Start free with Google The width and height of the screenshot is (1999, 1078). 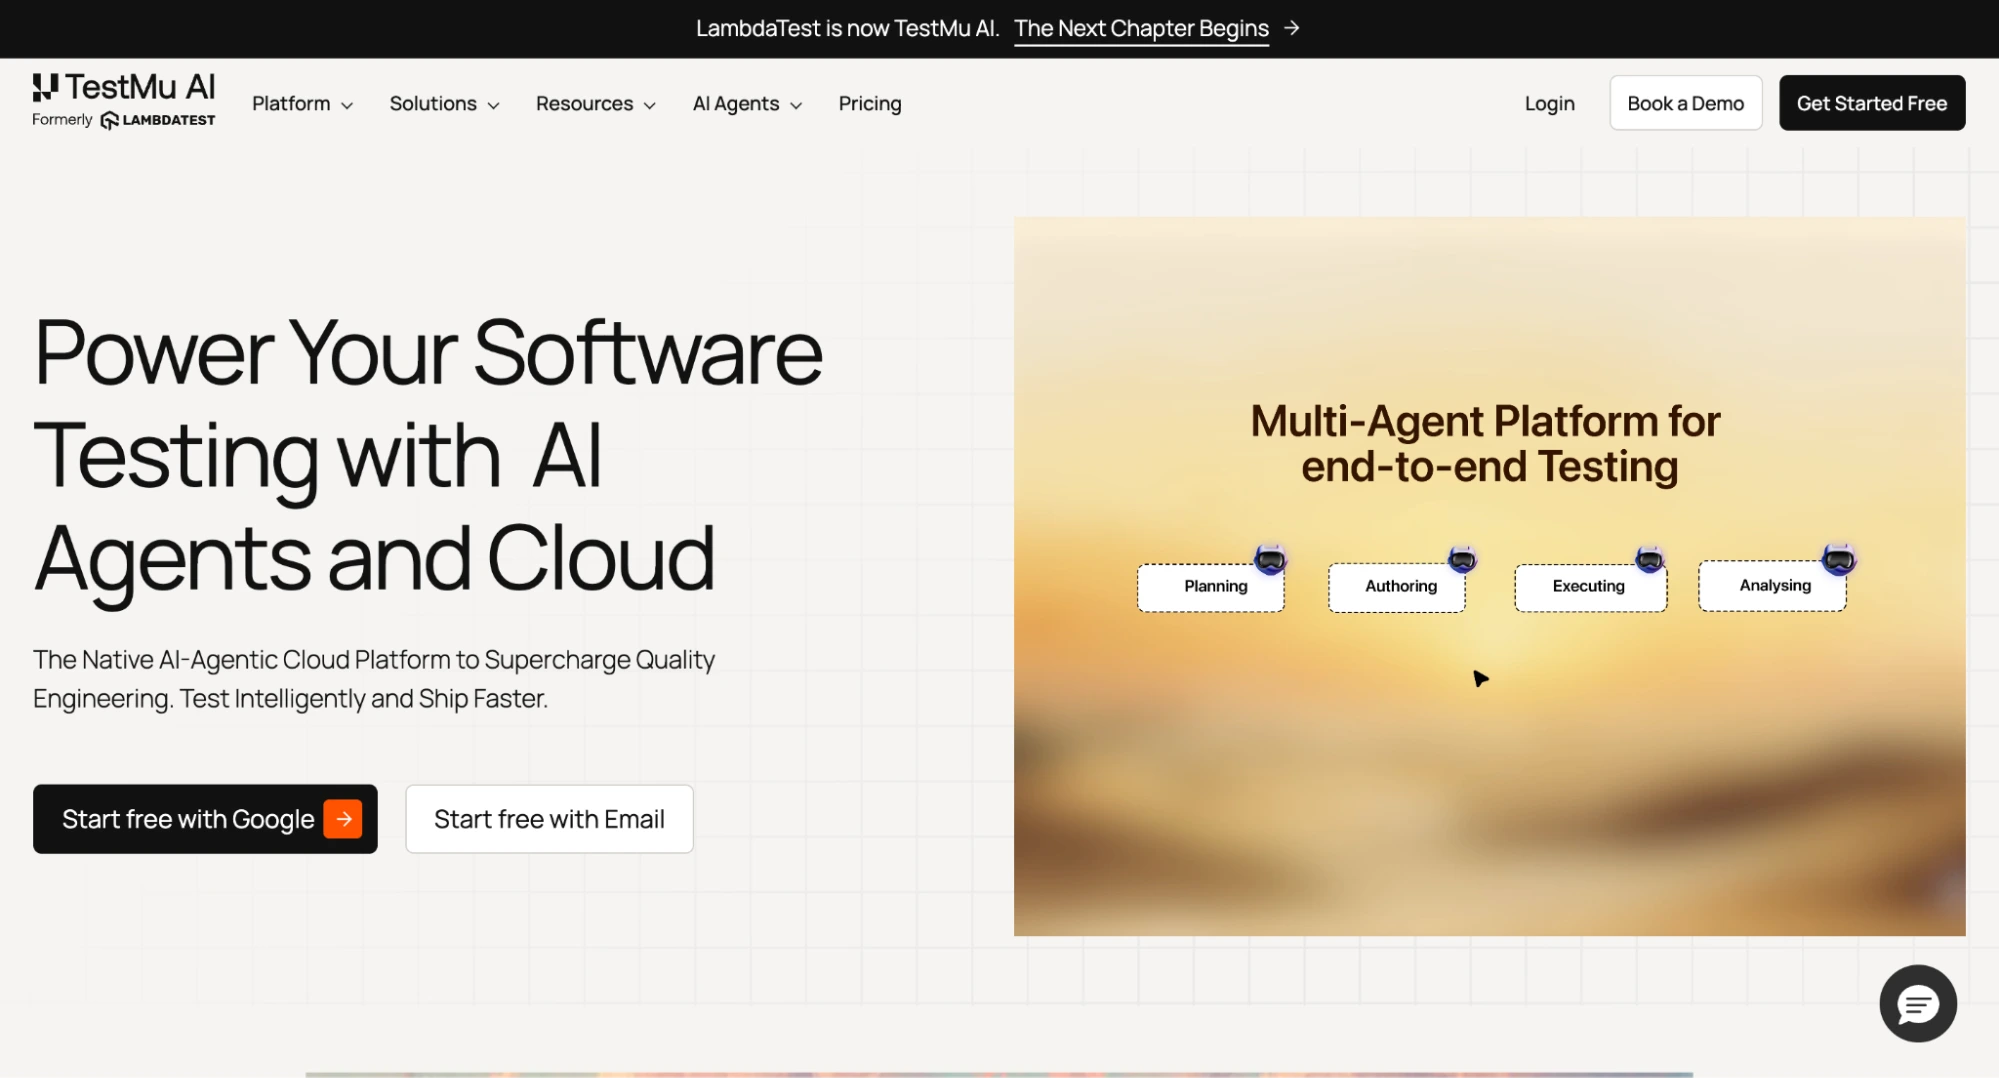[205, 819]
